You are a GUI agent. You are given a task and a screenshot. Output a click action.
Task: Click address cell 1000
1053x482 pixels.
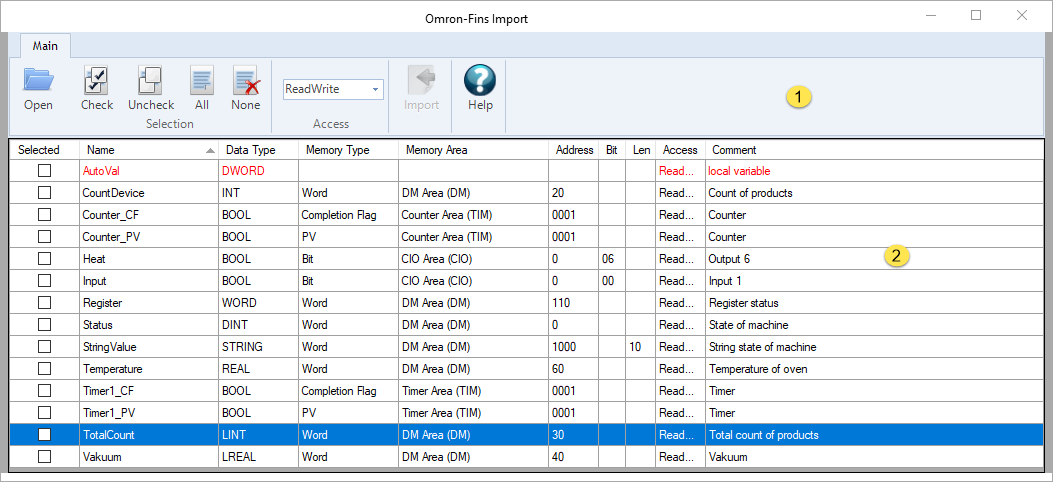[x=574, y=347]
